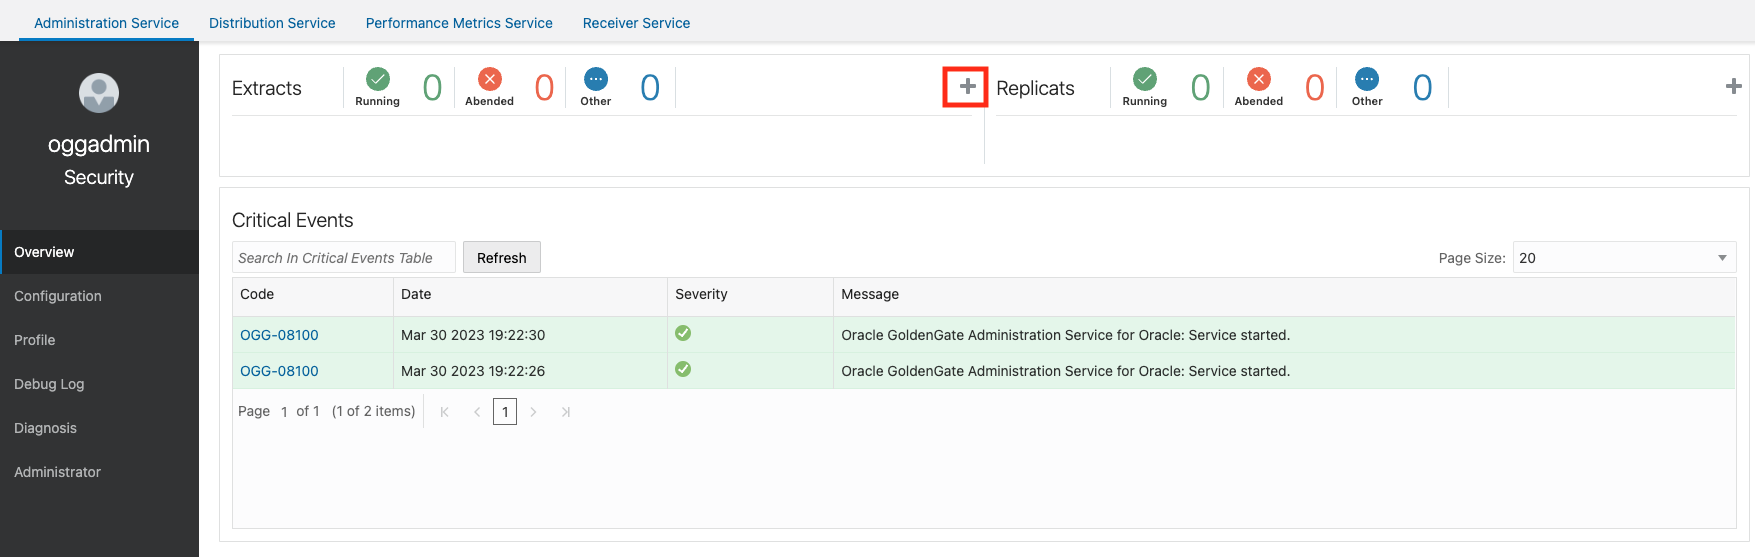Click Replicats Other count 0
1755x557 pixels.
coord(1422,88)
